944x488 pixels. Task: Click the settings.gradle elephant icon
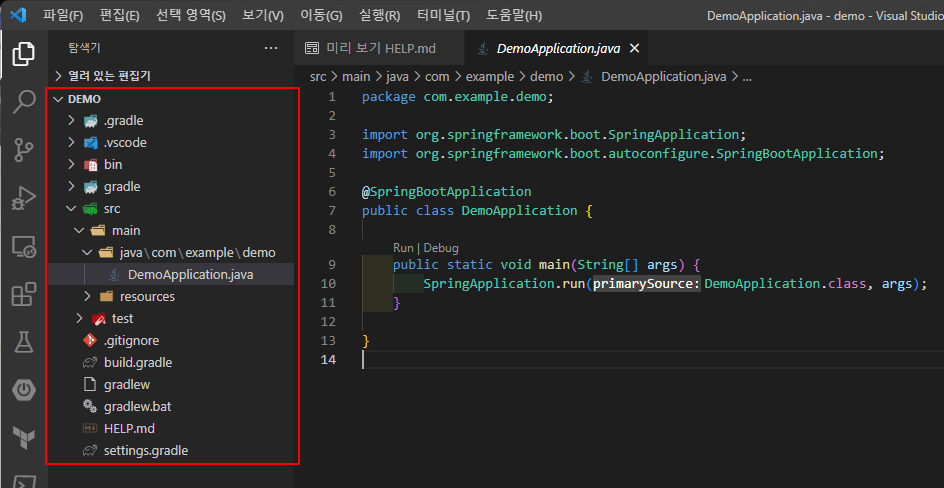[x=90, y=450]
